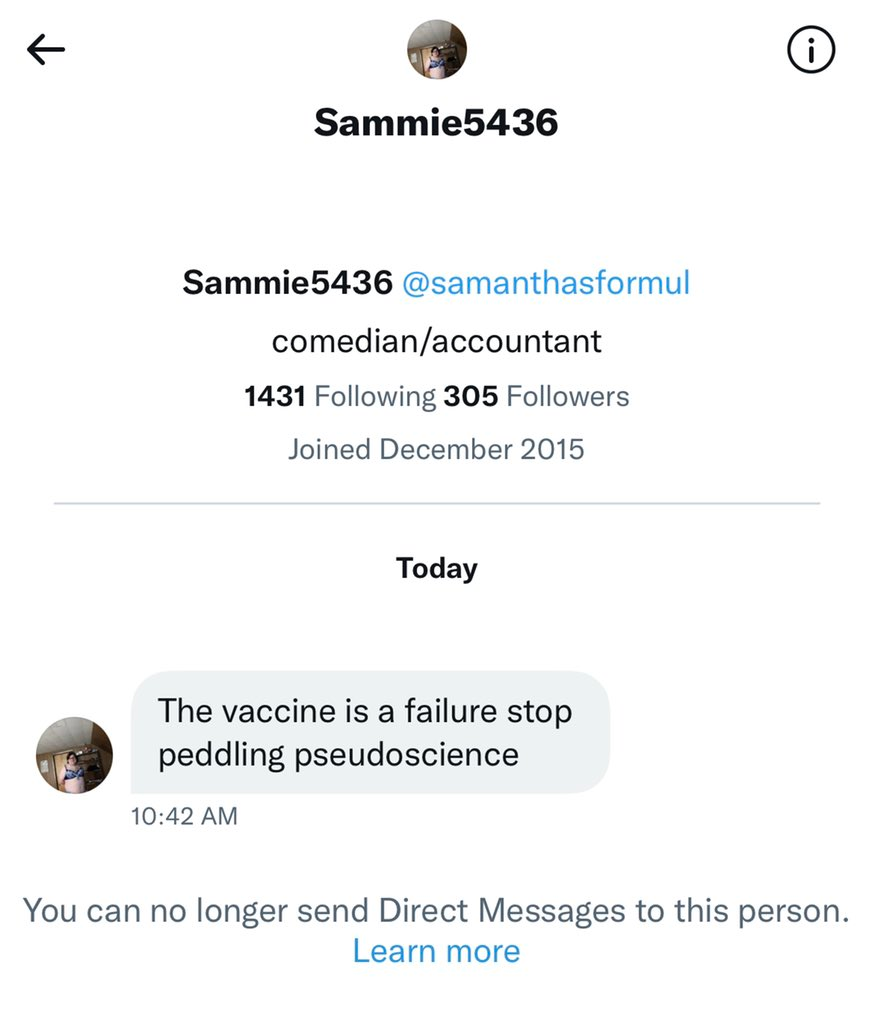Open the @samanthasformul handle link
Image resolution: width=874 pixels, height=1024 pixels.
[x=546, y=283]
